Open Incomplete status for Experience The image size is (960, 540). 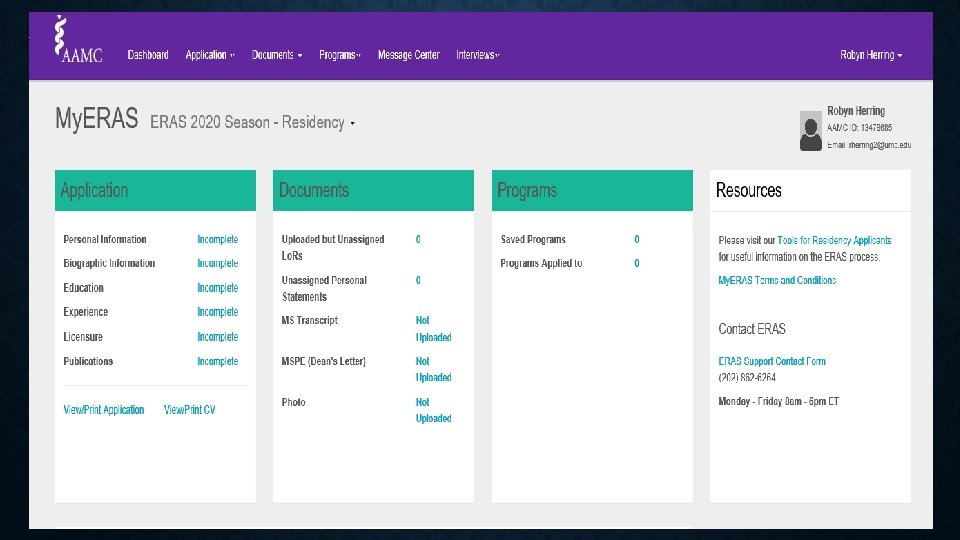(217, 312)
